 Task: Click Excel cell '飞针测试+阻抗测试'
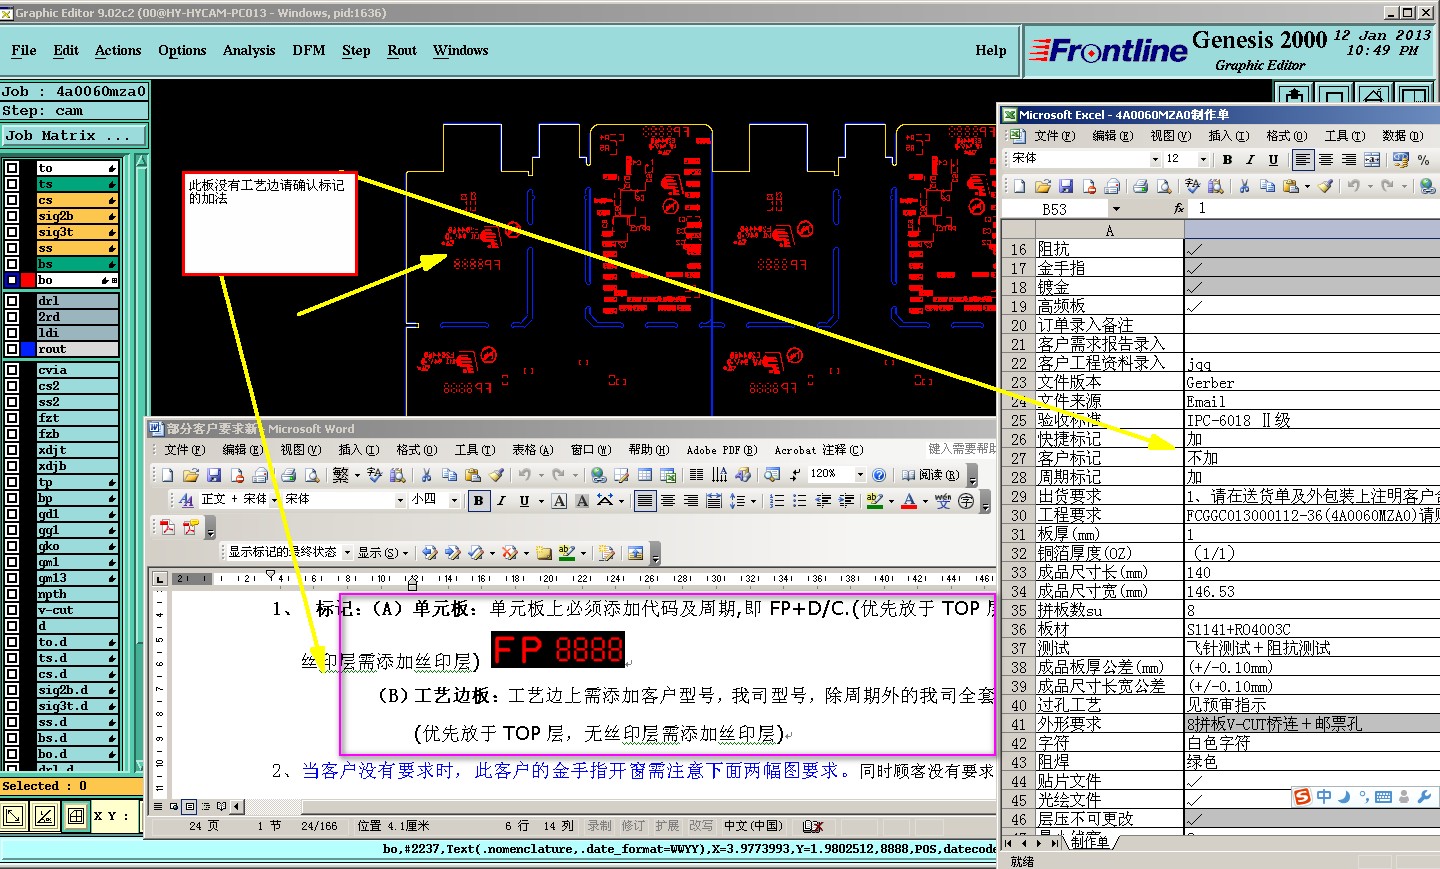tap(1311, 649)
